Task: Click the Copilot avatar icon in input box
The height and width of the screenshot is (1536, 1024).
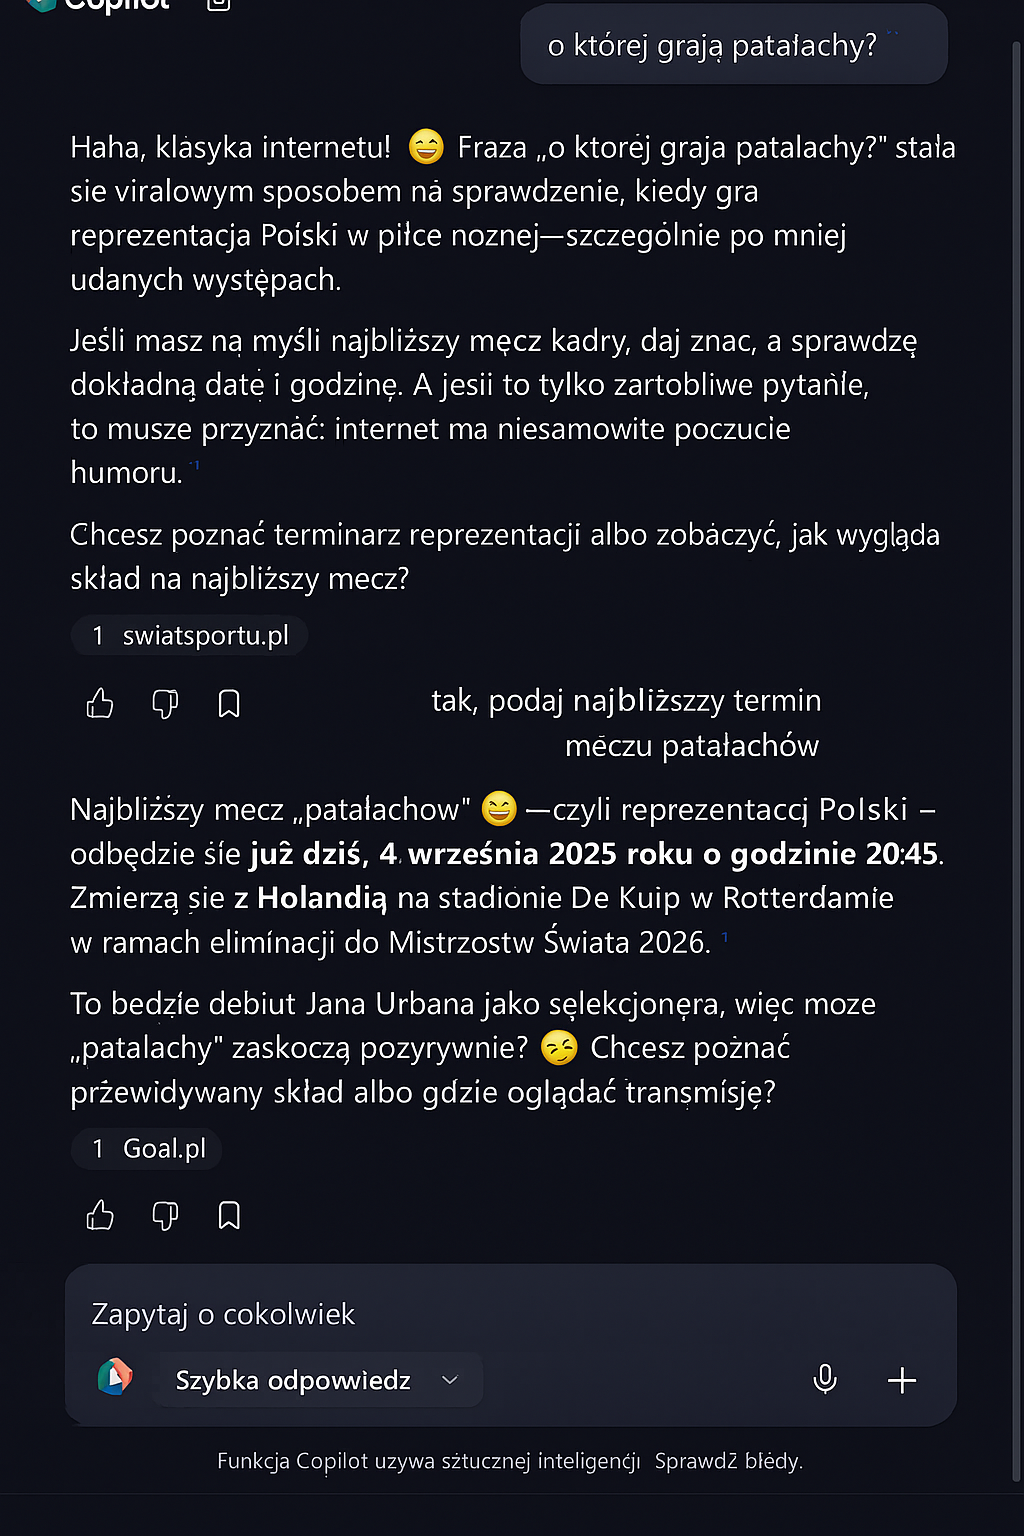Action: pyautogui.click(x=116, y=1378)
